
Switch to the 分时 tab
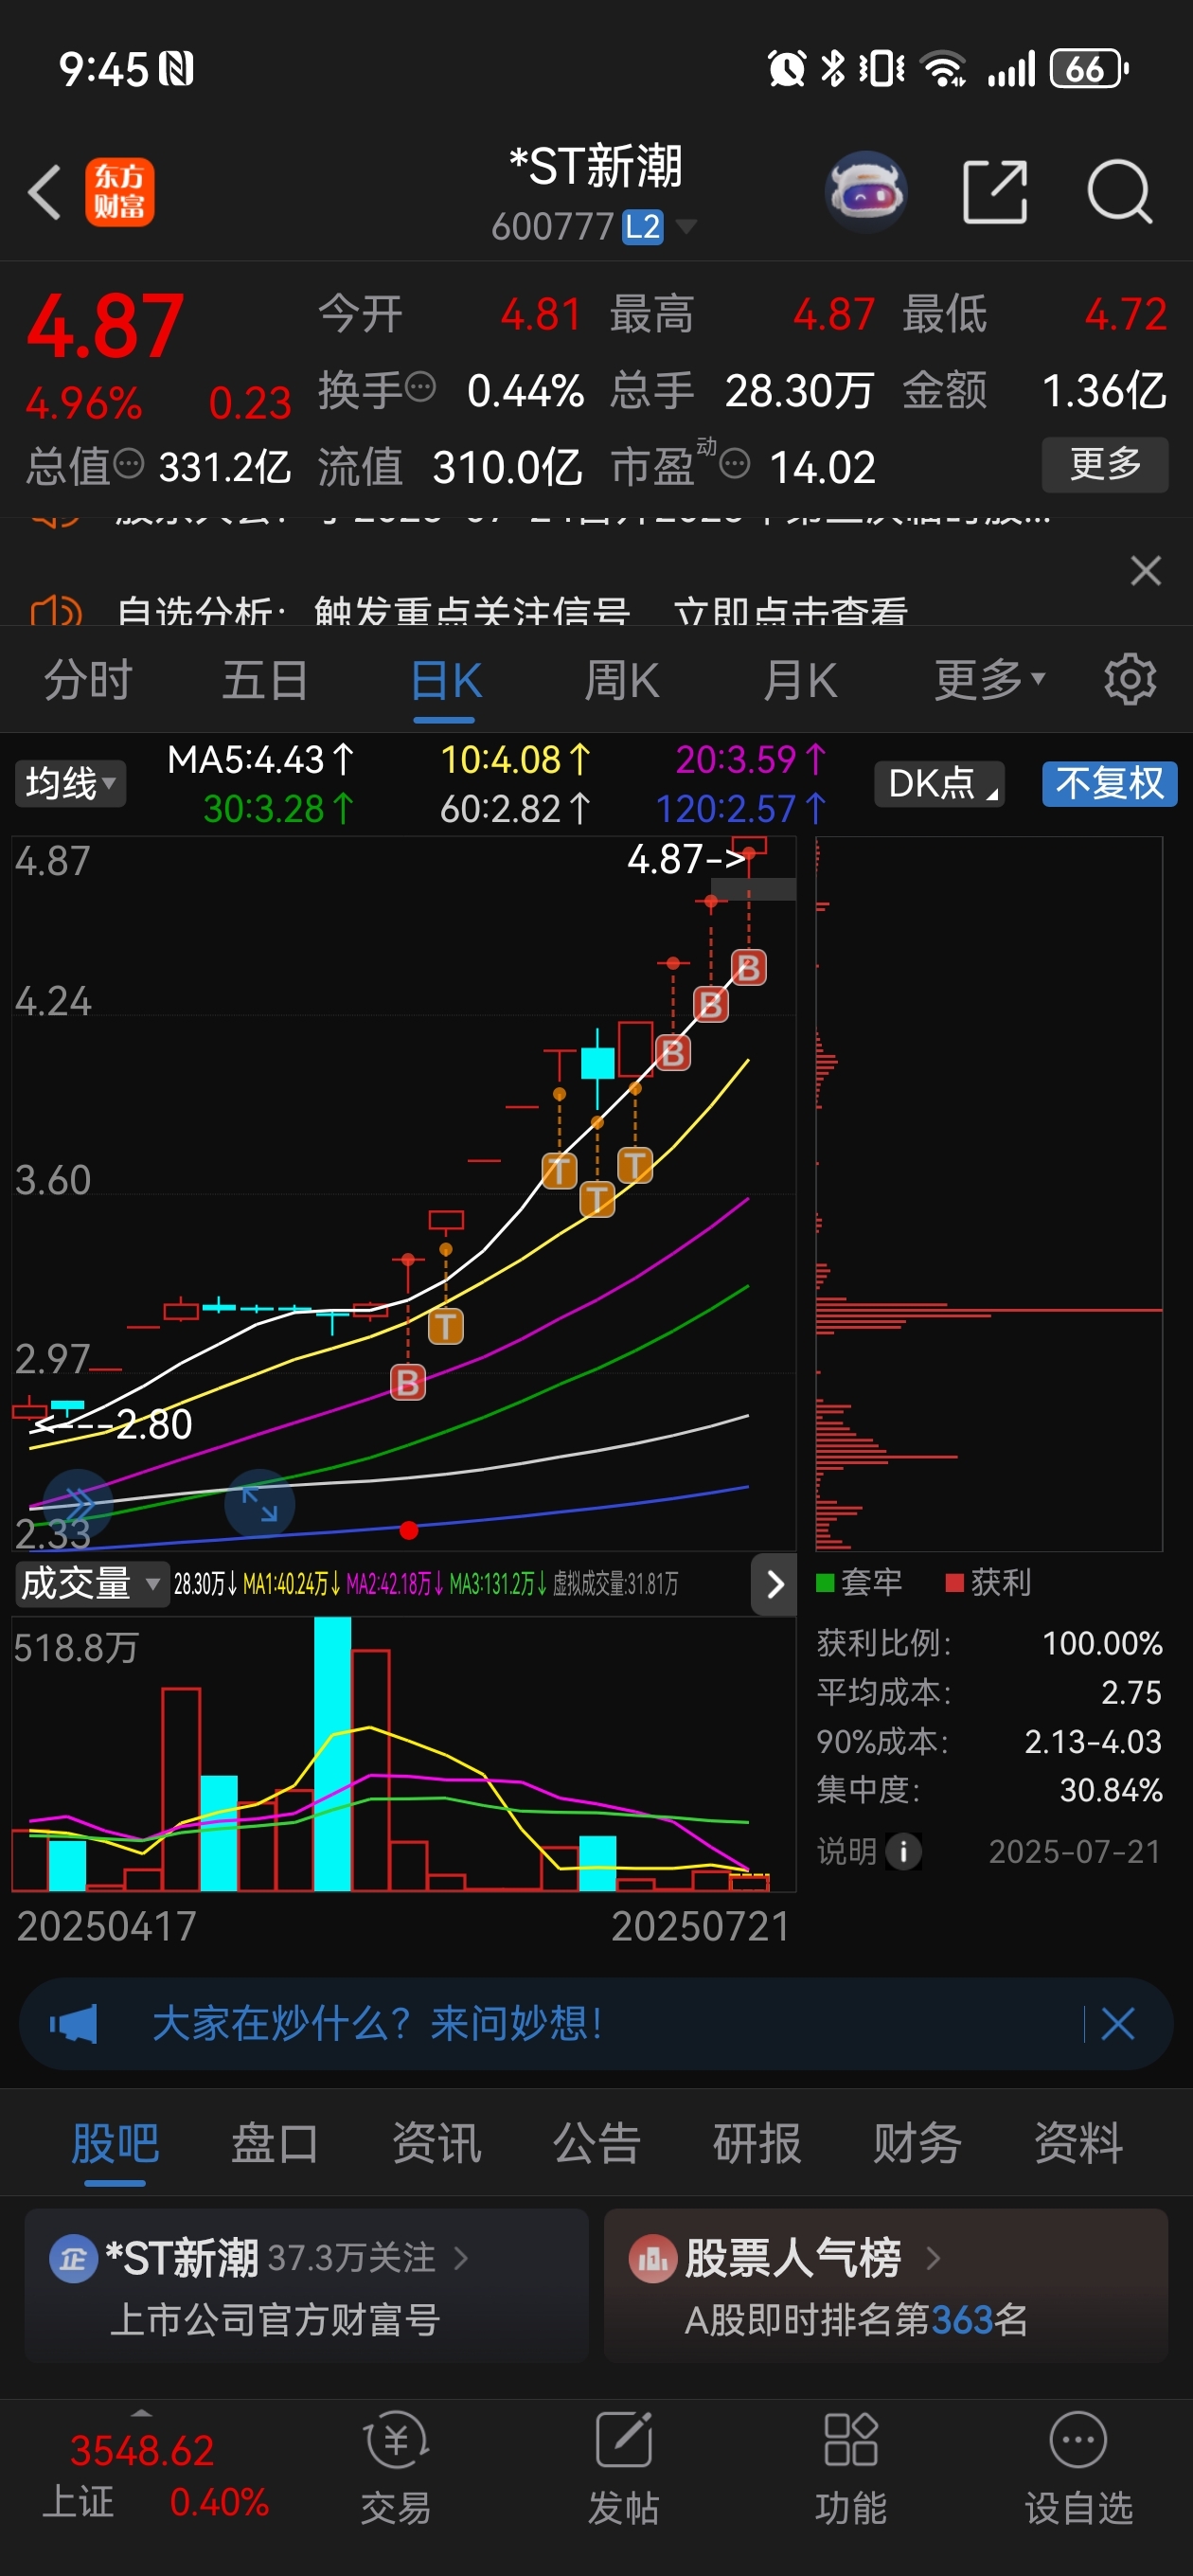(88, 680)
